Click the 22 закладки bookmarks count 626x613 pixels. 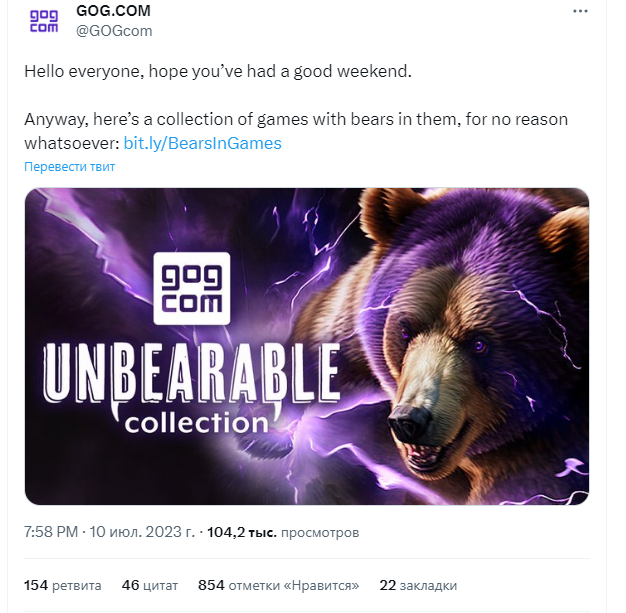pos(417,585)
